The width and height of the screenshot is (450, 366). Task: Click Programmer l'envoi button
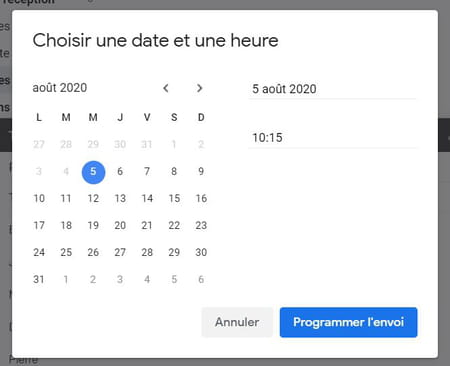[348, 322]
